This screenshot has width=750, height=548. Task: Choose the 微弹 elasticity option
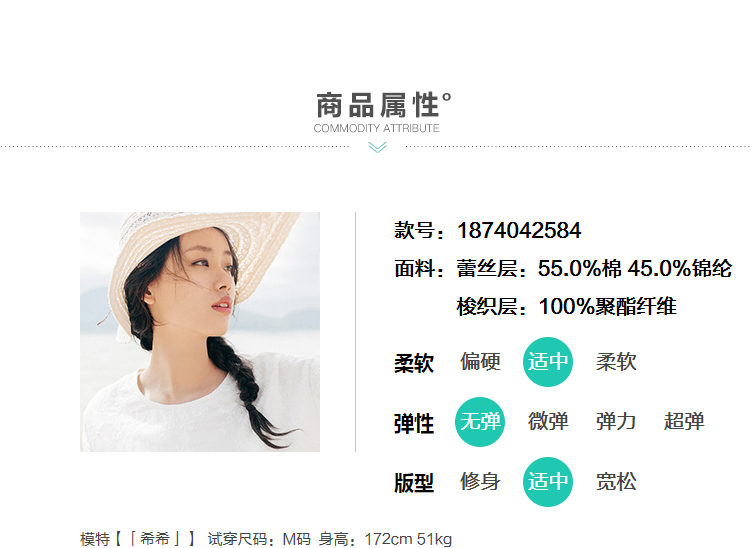click(548, 422)
